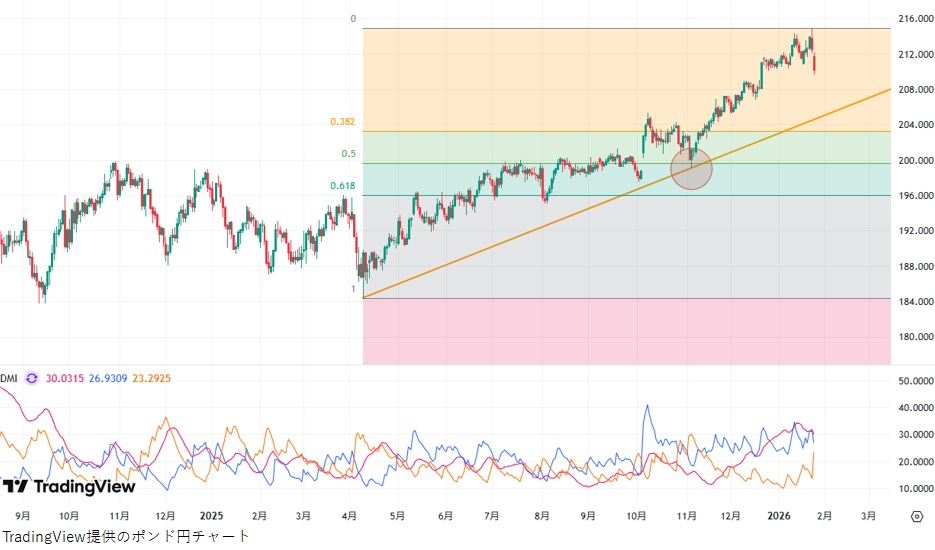Image resolution: width=935 pixels, height=550 pixels.
Task: Select the 0.5 Fibonacci level label
Action: tap(349, 154)
